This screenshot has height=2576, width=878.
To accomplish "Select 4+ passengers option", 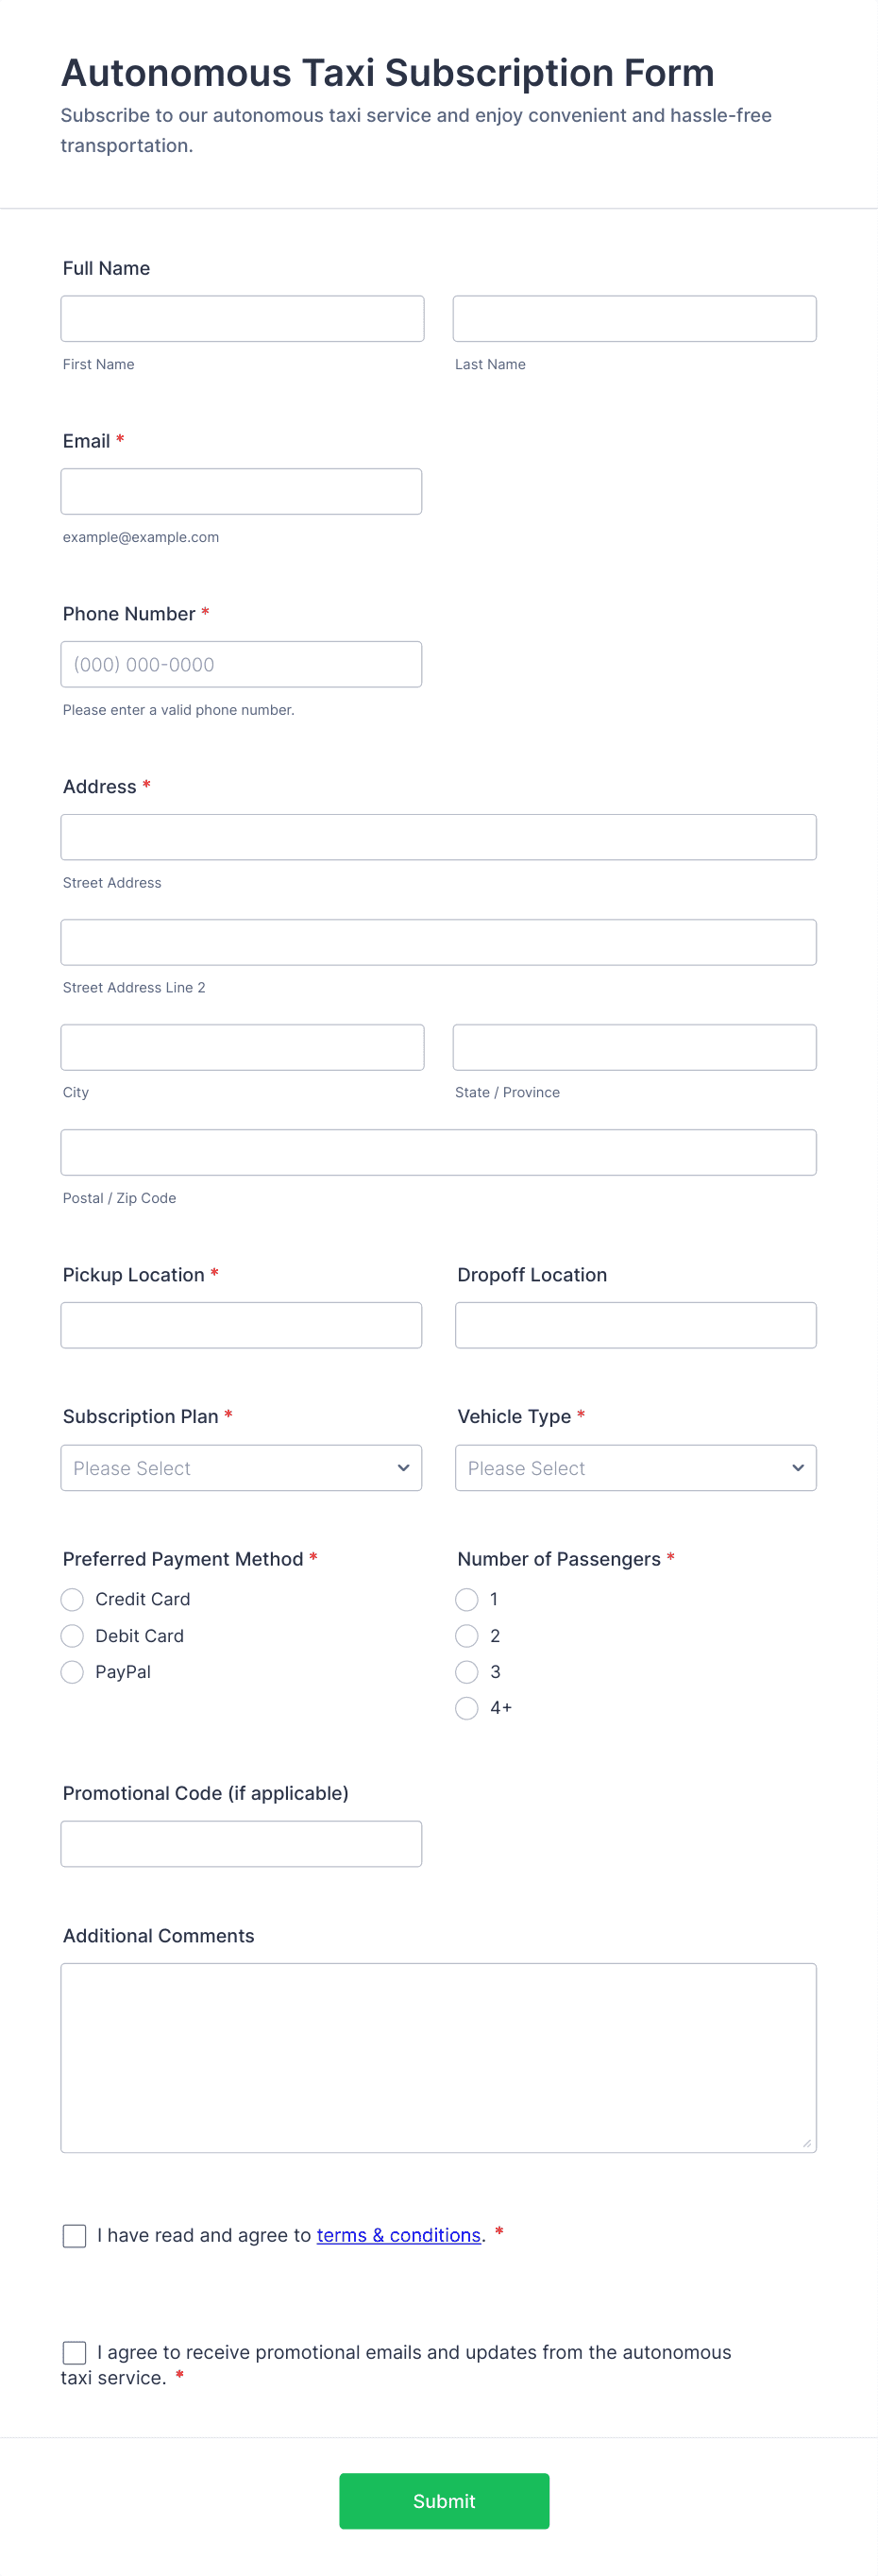I will (465, 1708).
